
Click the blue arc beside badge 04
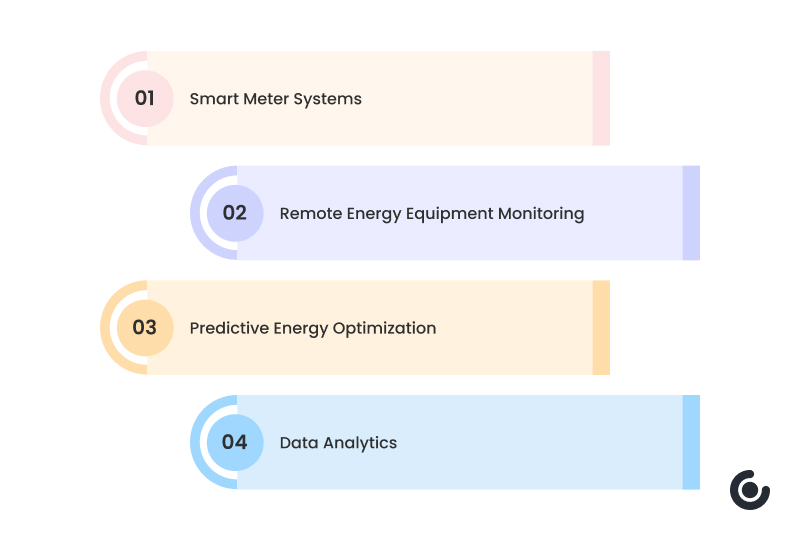(195, 442)
